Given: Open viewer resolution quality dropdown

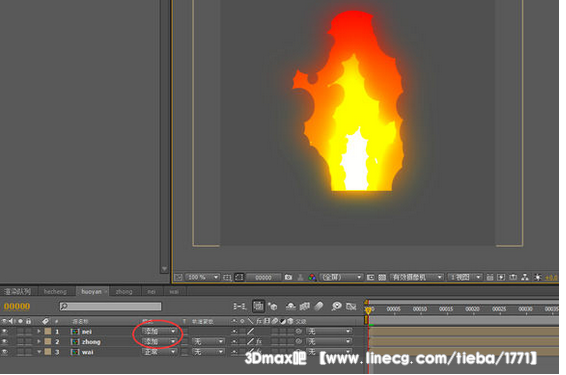Looking at the screenshot, I should click(x=341, y=277).
